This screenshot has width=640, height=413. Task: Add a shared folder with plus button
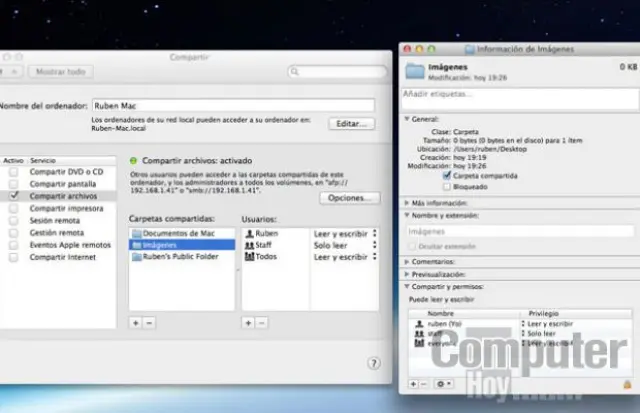pyautogui.click(x=135, y=323)
